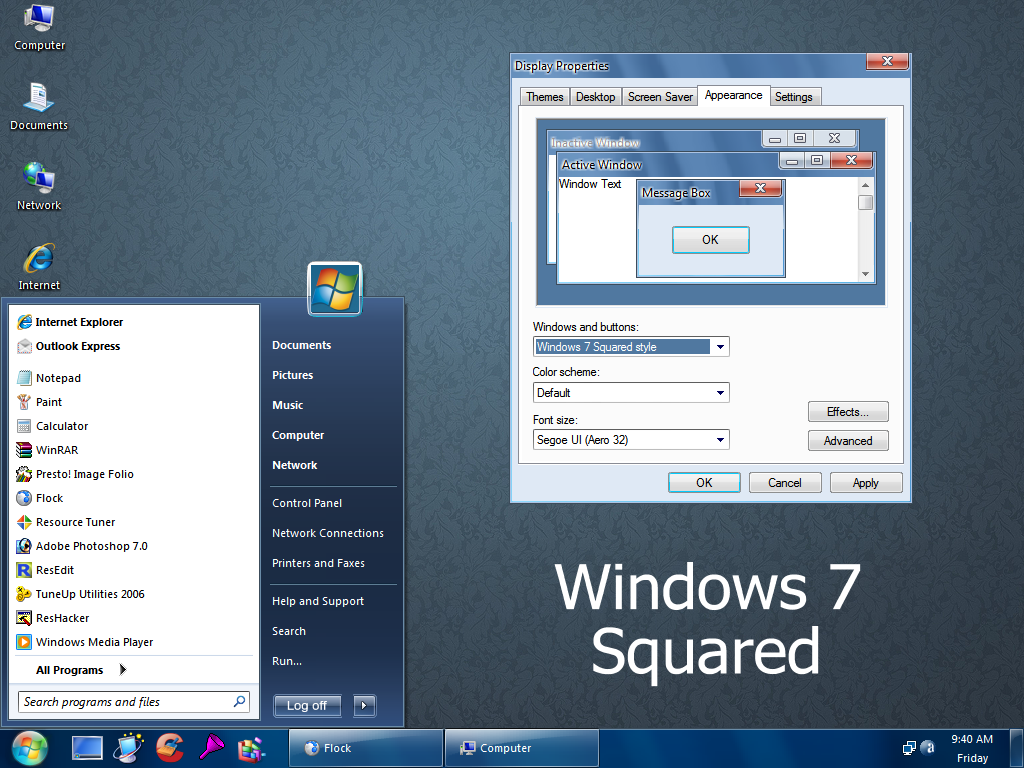Viewport: 1024px width, 768px height.
Task: Open the Font size dropdown
Action: [719, 439]
